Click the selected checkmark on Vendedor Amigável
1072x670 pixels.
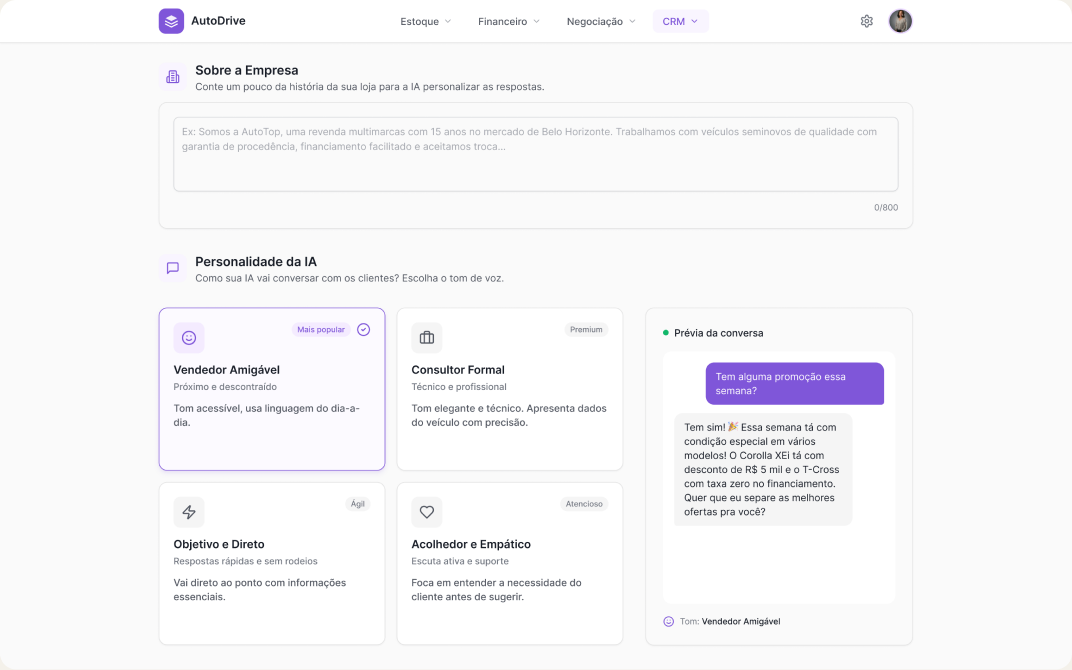point(364,330)
